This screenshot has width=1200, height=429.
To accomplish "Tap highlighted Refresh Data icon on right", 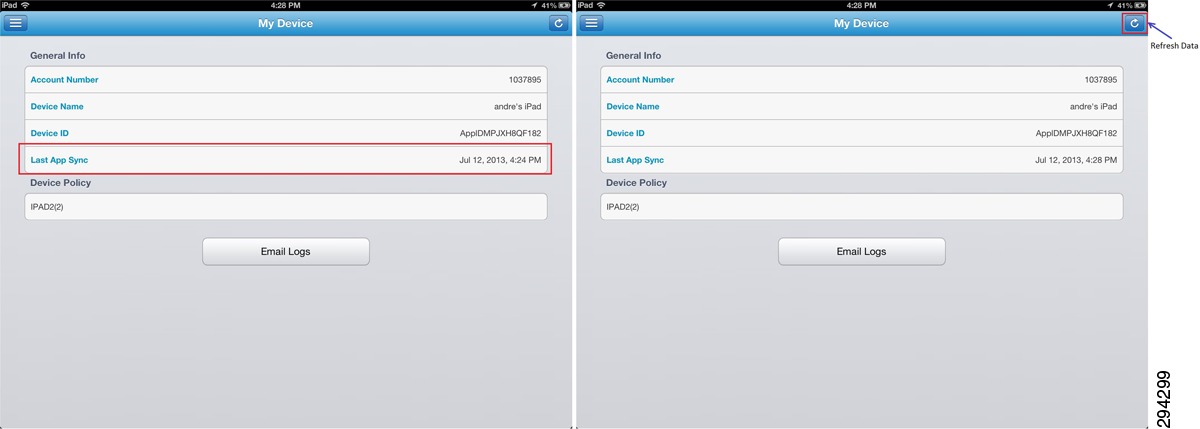I will coord(1134,23).
